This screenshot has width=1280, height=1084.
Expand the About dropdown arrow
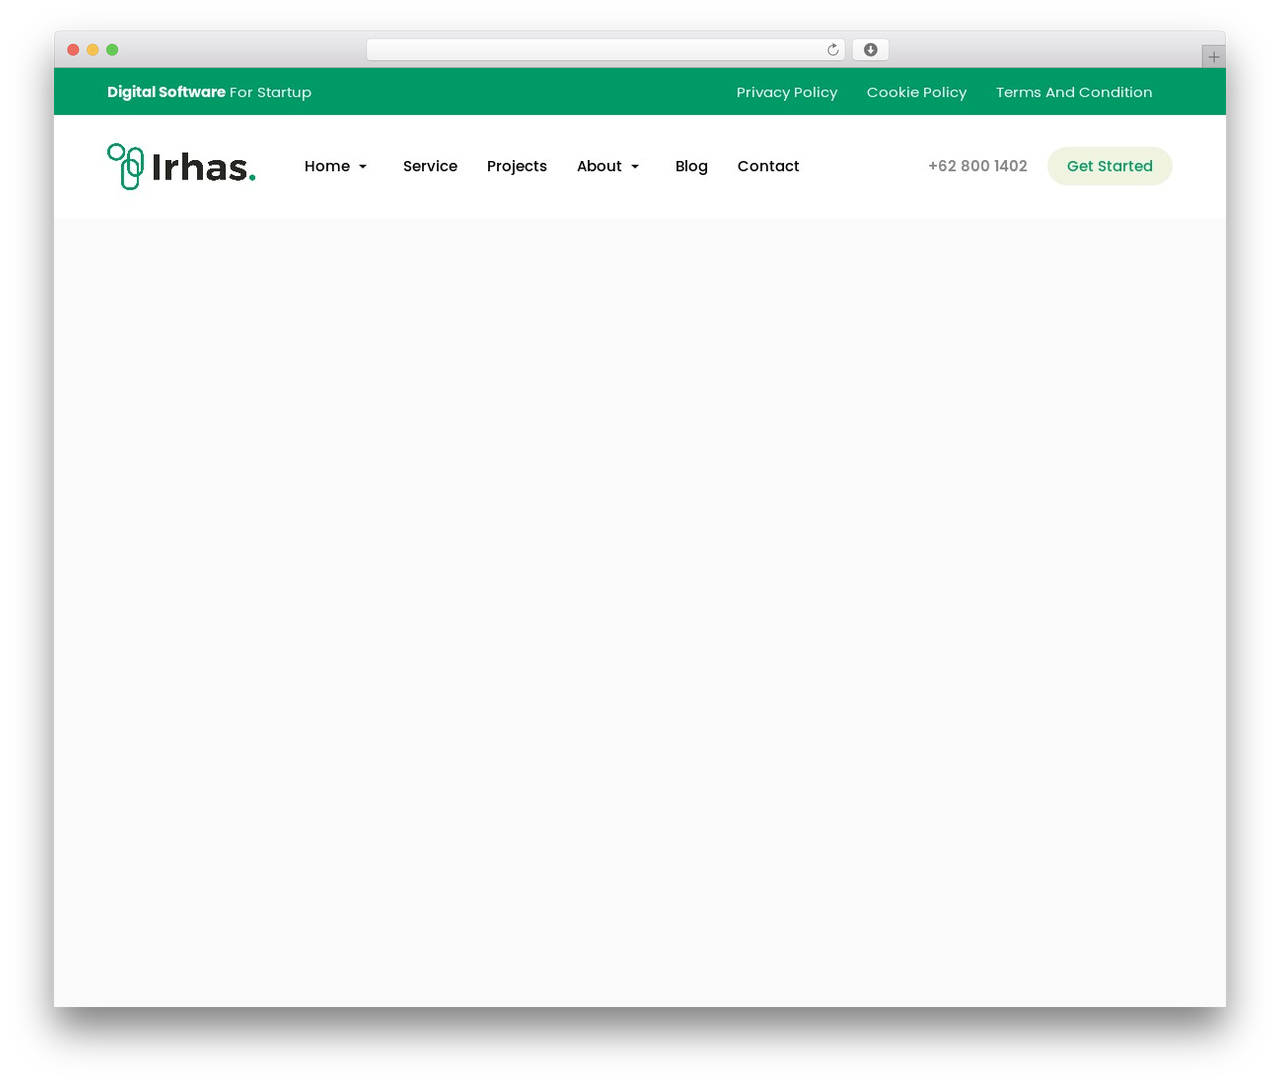(635, 167)
